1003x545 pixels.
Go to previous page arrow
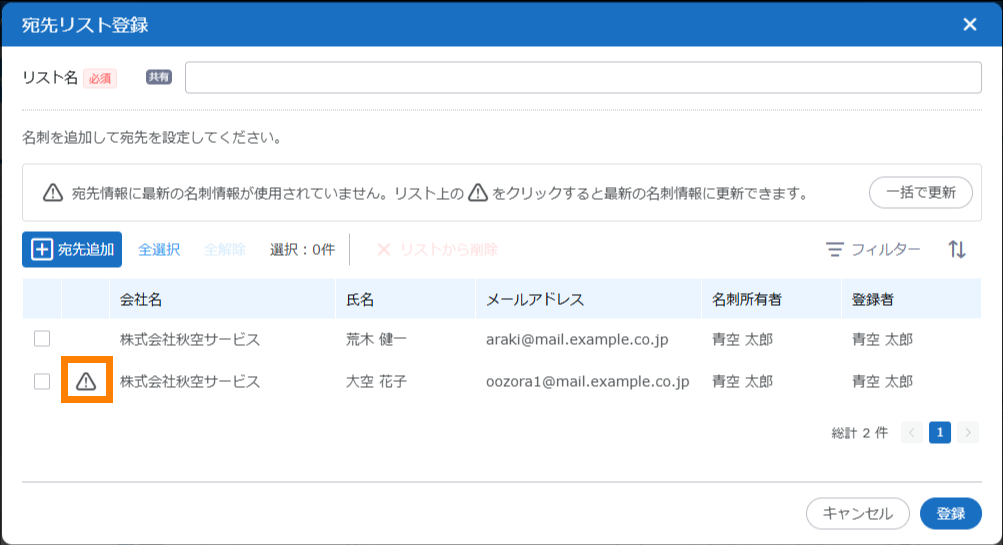911,432
